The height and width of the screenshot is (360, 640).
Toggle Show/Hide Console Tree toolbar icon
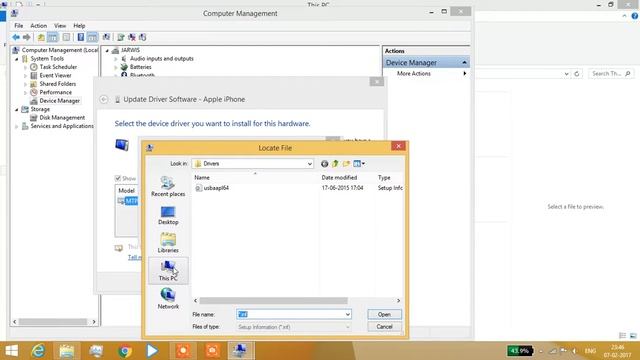(x=53, y=38)
